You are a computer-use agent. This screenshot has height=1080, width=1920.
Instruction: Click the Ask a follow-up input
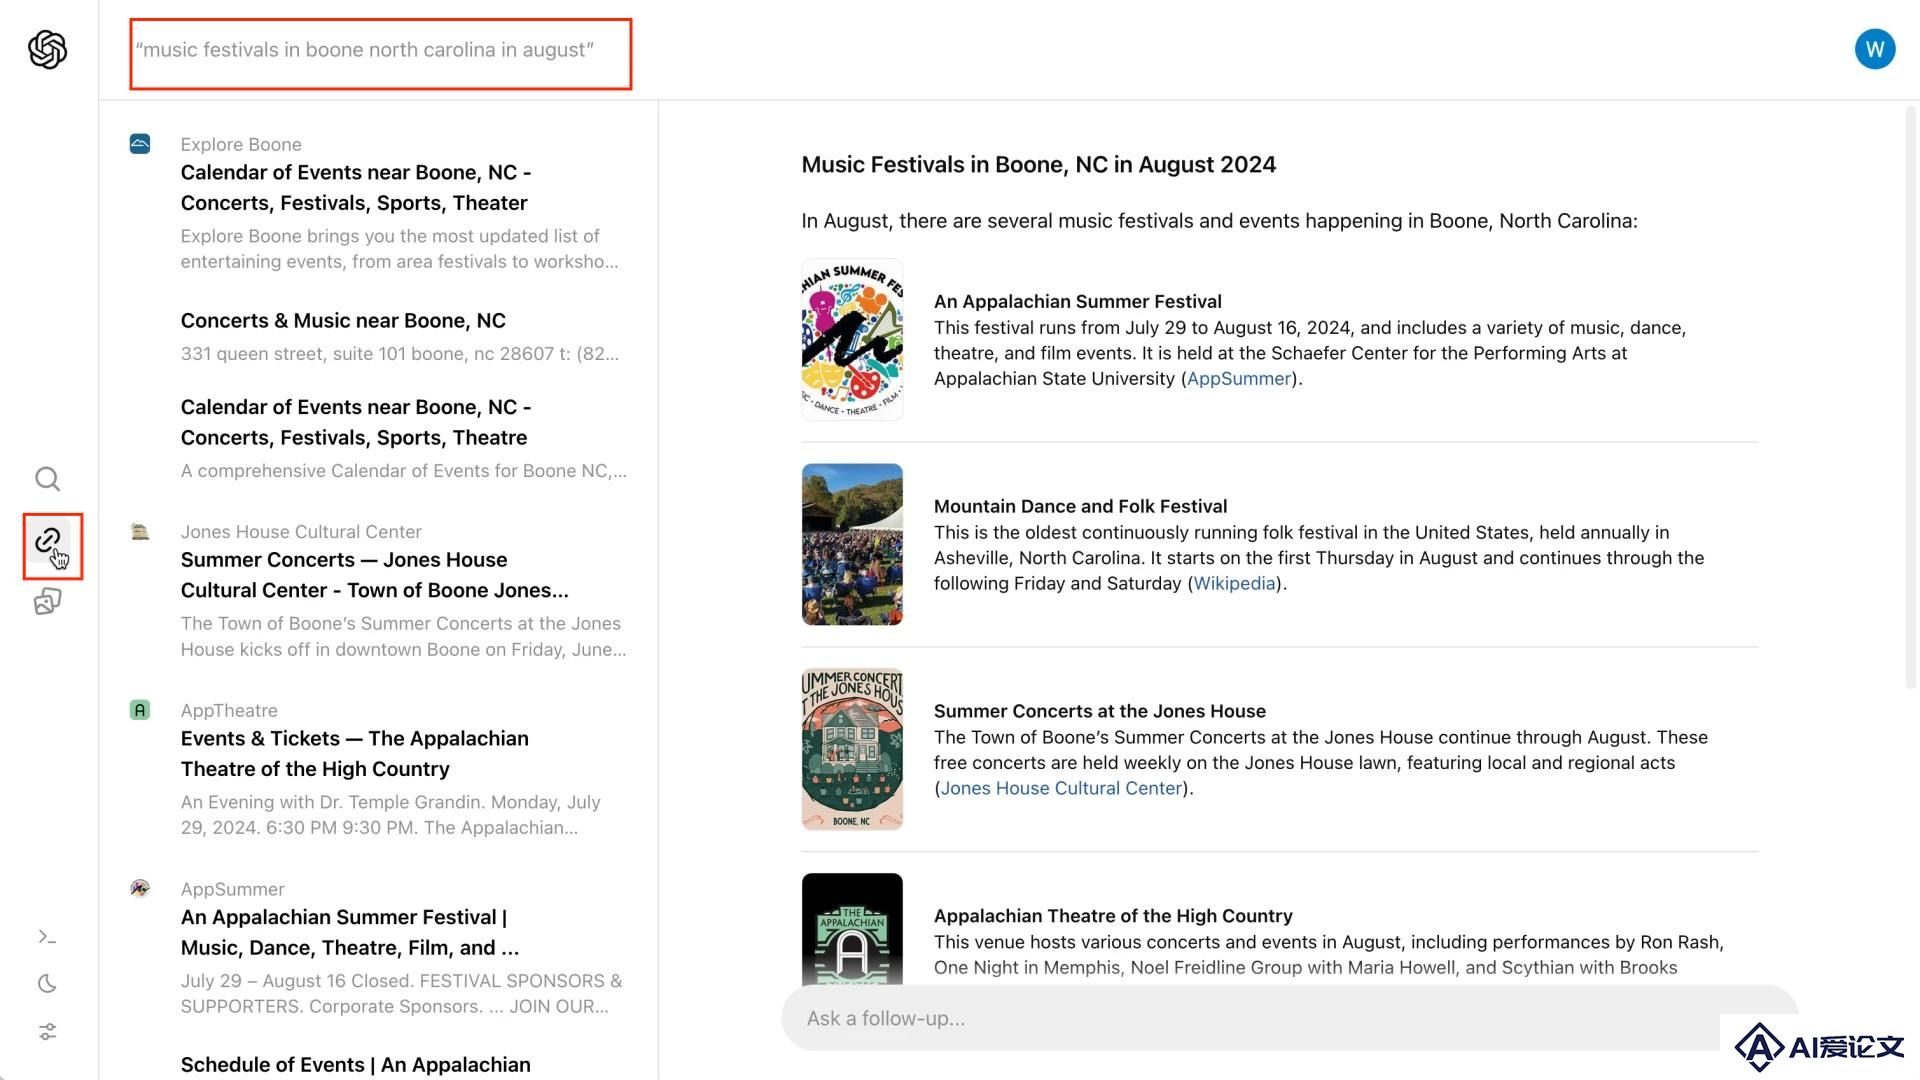[1290, 1018]
